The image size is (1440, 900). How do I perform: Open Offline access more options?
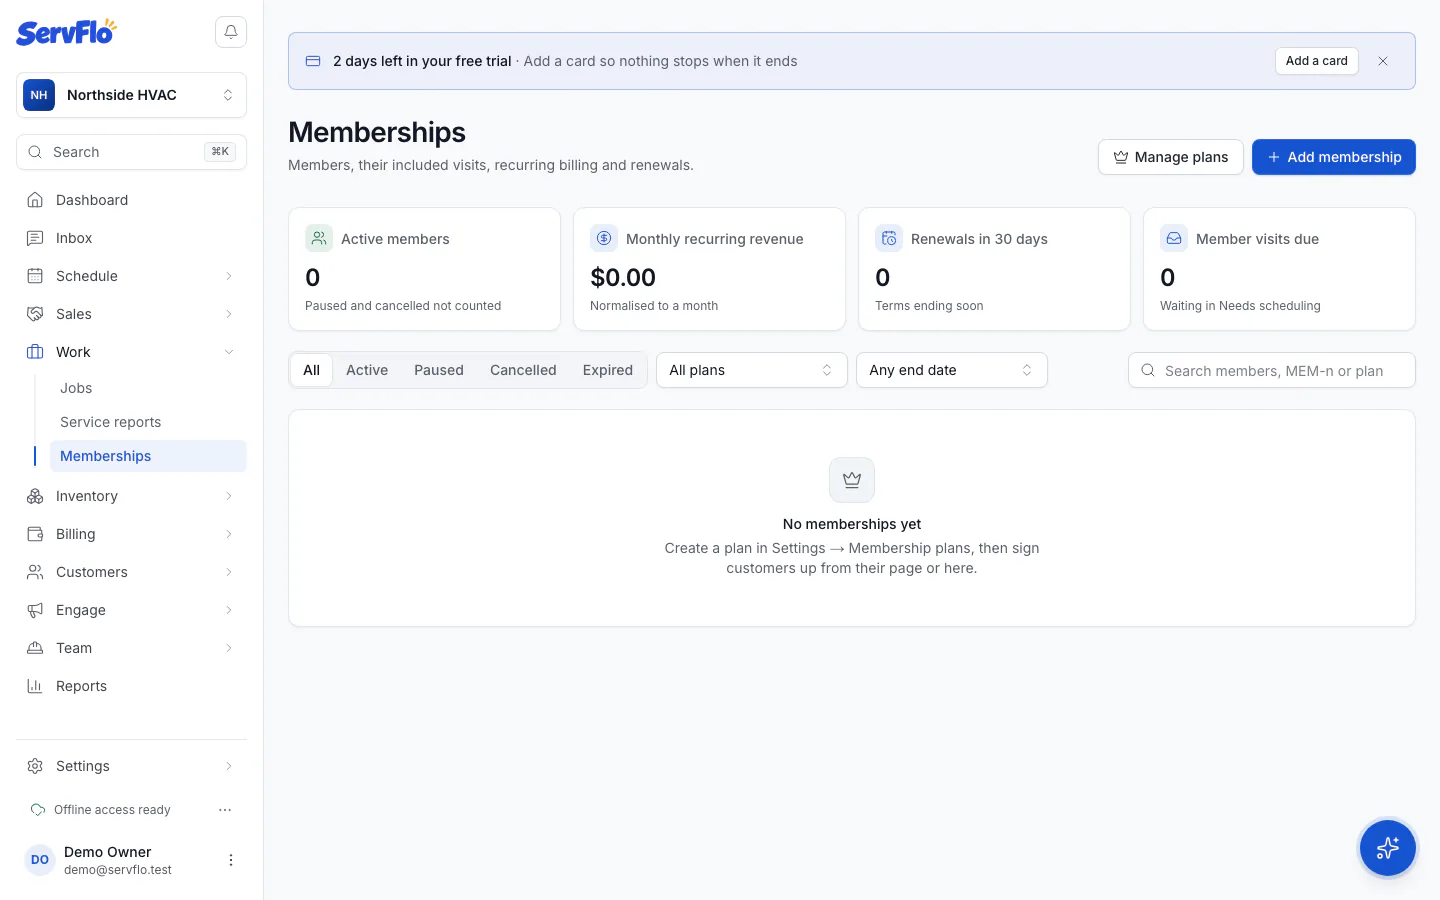(x=225, y=810)
